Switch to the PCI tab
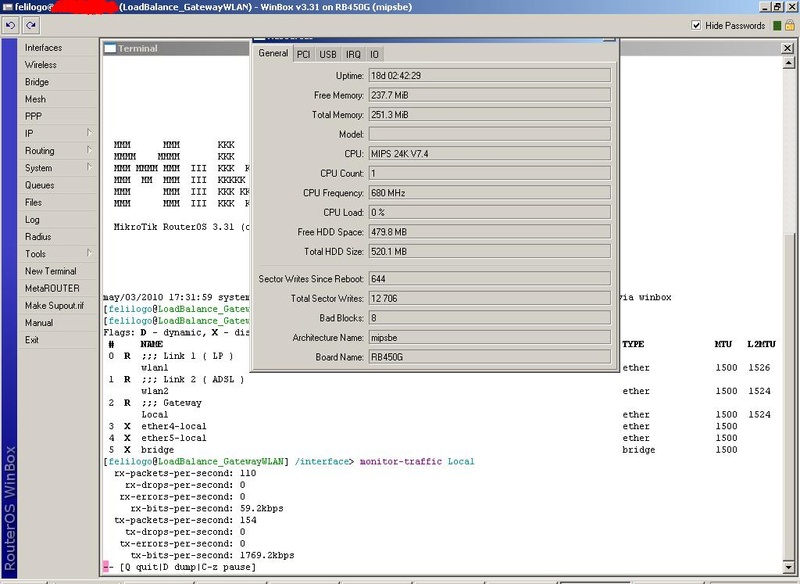Screen dimensions: 800x584 [302, 54]
